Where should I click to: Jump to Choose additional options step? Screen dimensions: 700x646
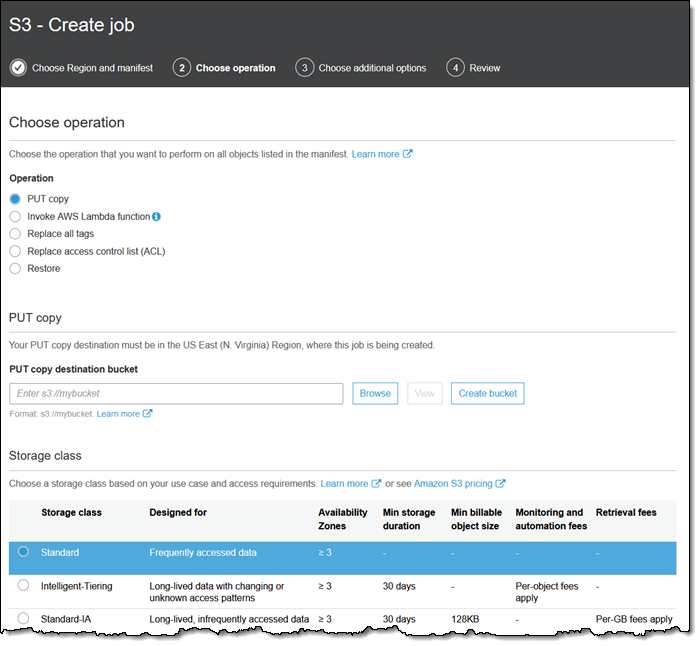pyautogui.click(x=372, y=68)
